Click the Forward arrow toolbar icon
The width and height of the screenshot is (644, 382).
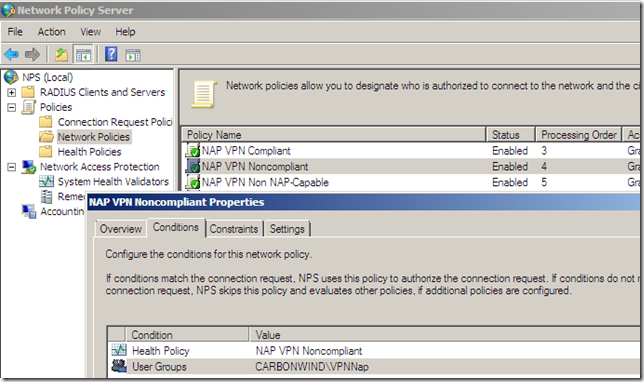point(32,54)
